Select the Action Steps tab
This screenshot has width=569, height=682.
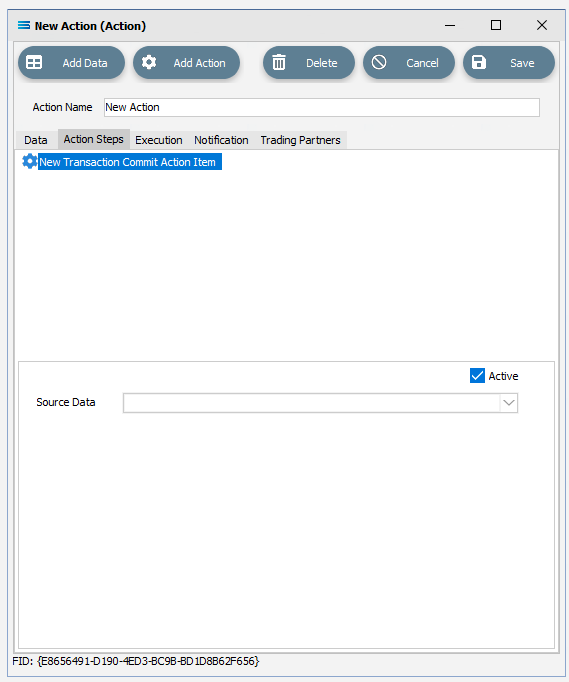tap(94, 139)
